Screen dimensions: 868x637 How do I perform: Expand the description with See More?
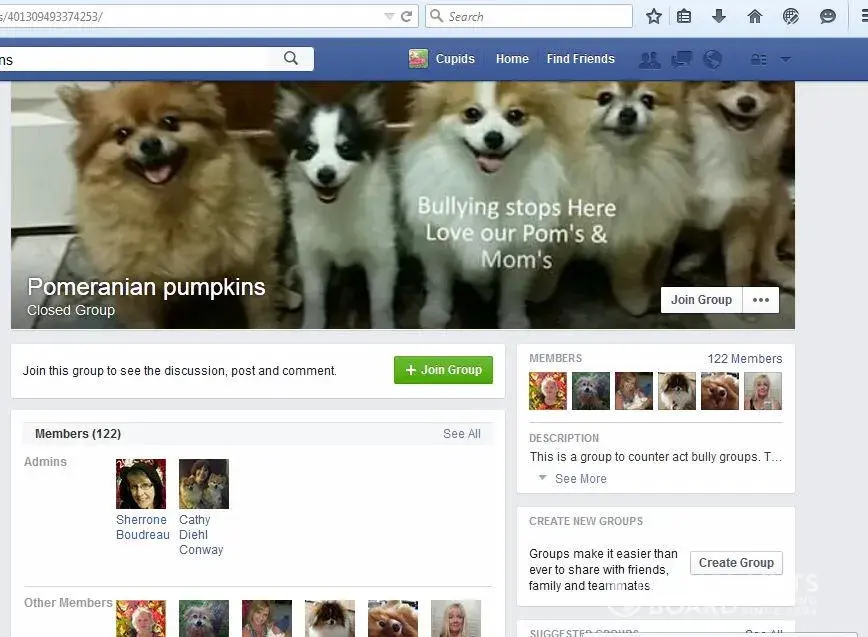click(x=580, y=479)
